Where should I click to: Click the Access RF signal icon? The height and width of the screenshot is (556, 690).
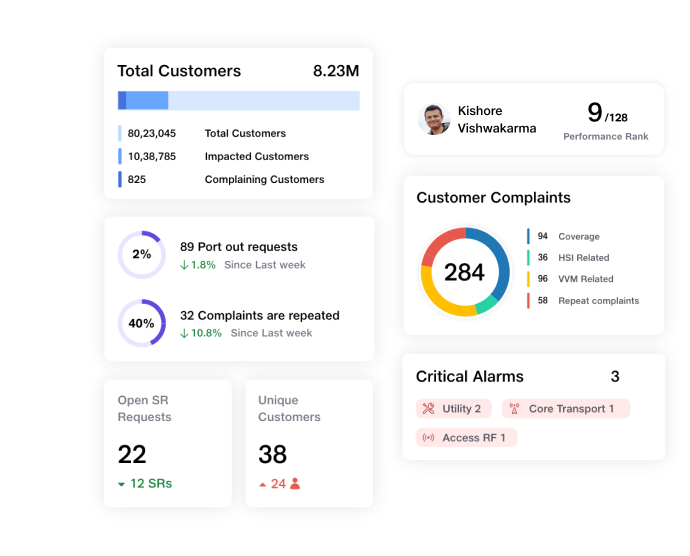429,438
